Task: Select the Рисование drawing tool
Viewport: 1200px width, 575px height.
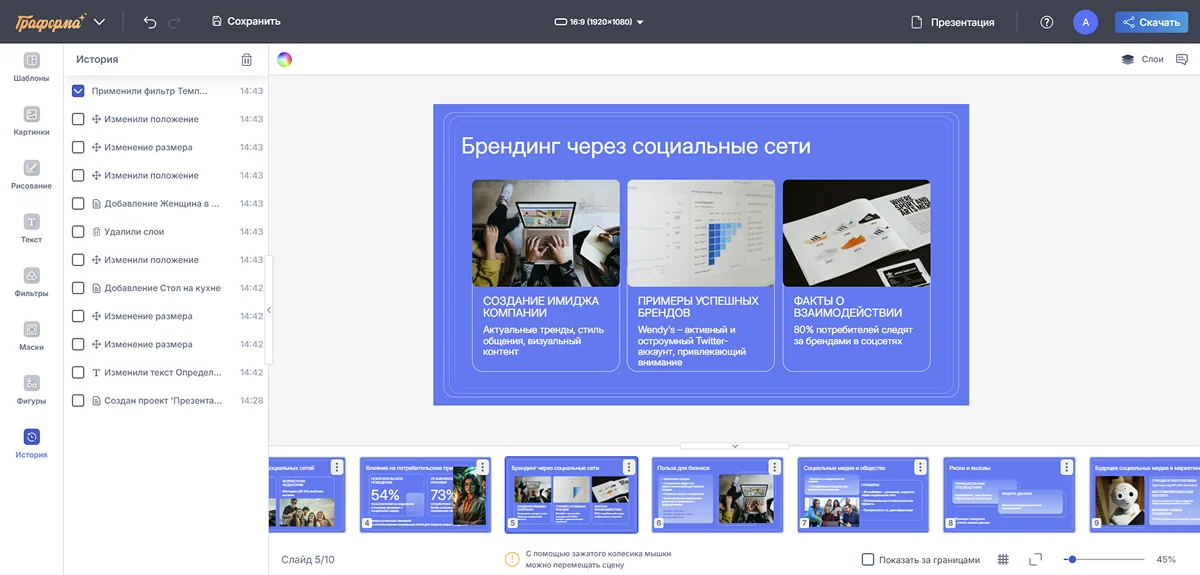Action: 31,175
